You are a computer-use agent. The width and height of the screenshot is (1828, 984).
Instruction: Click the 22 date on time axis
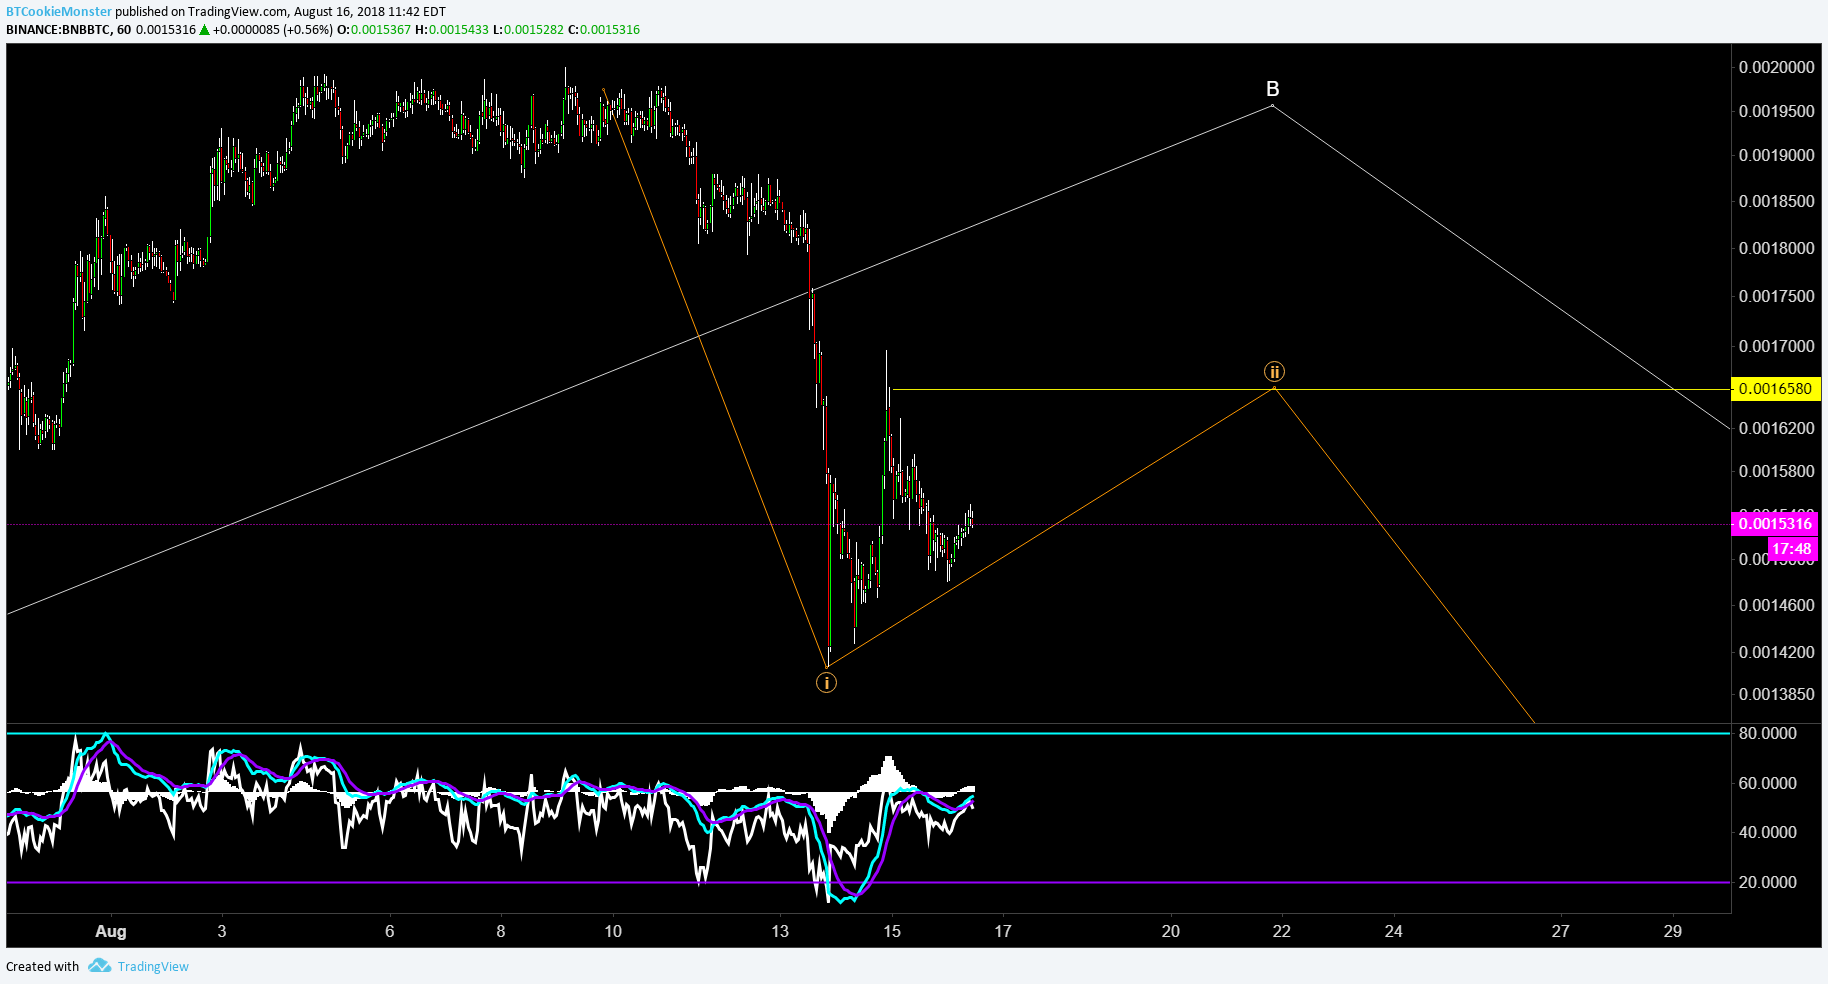pyautogui.click(x=1282, y=931)
